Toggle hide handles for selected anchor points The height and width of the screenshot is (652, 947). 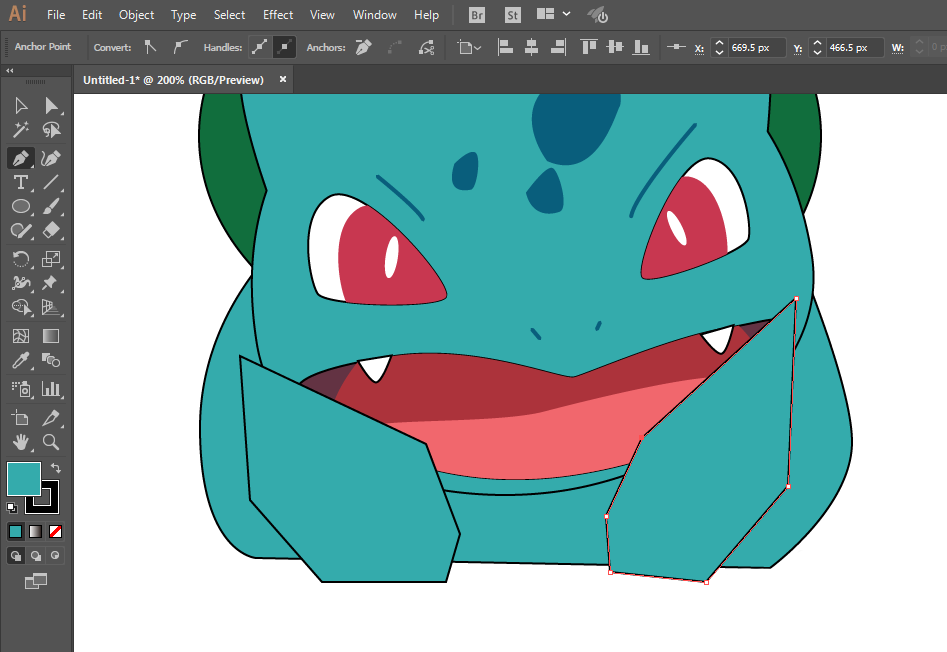pos(284,47)
